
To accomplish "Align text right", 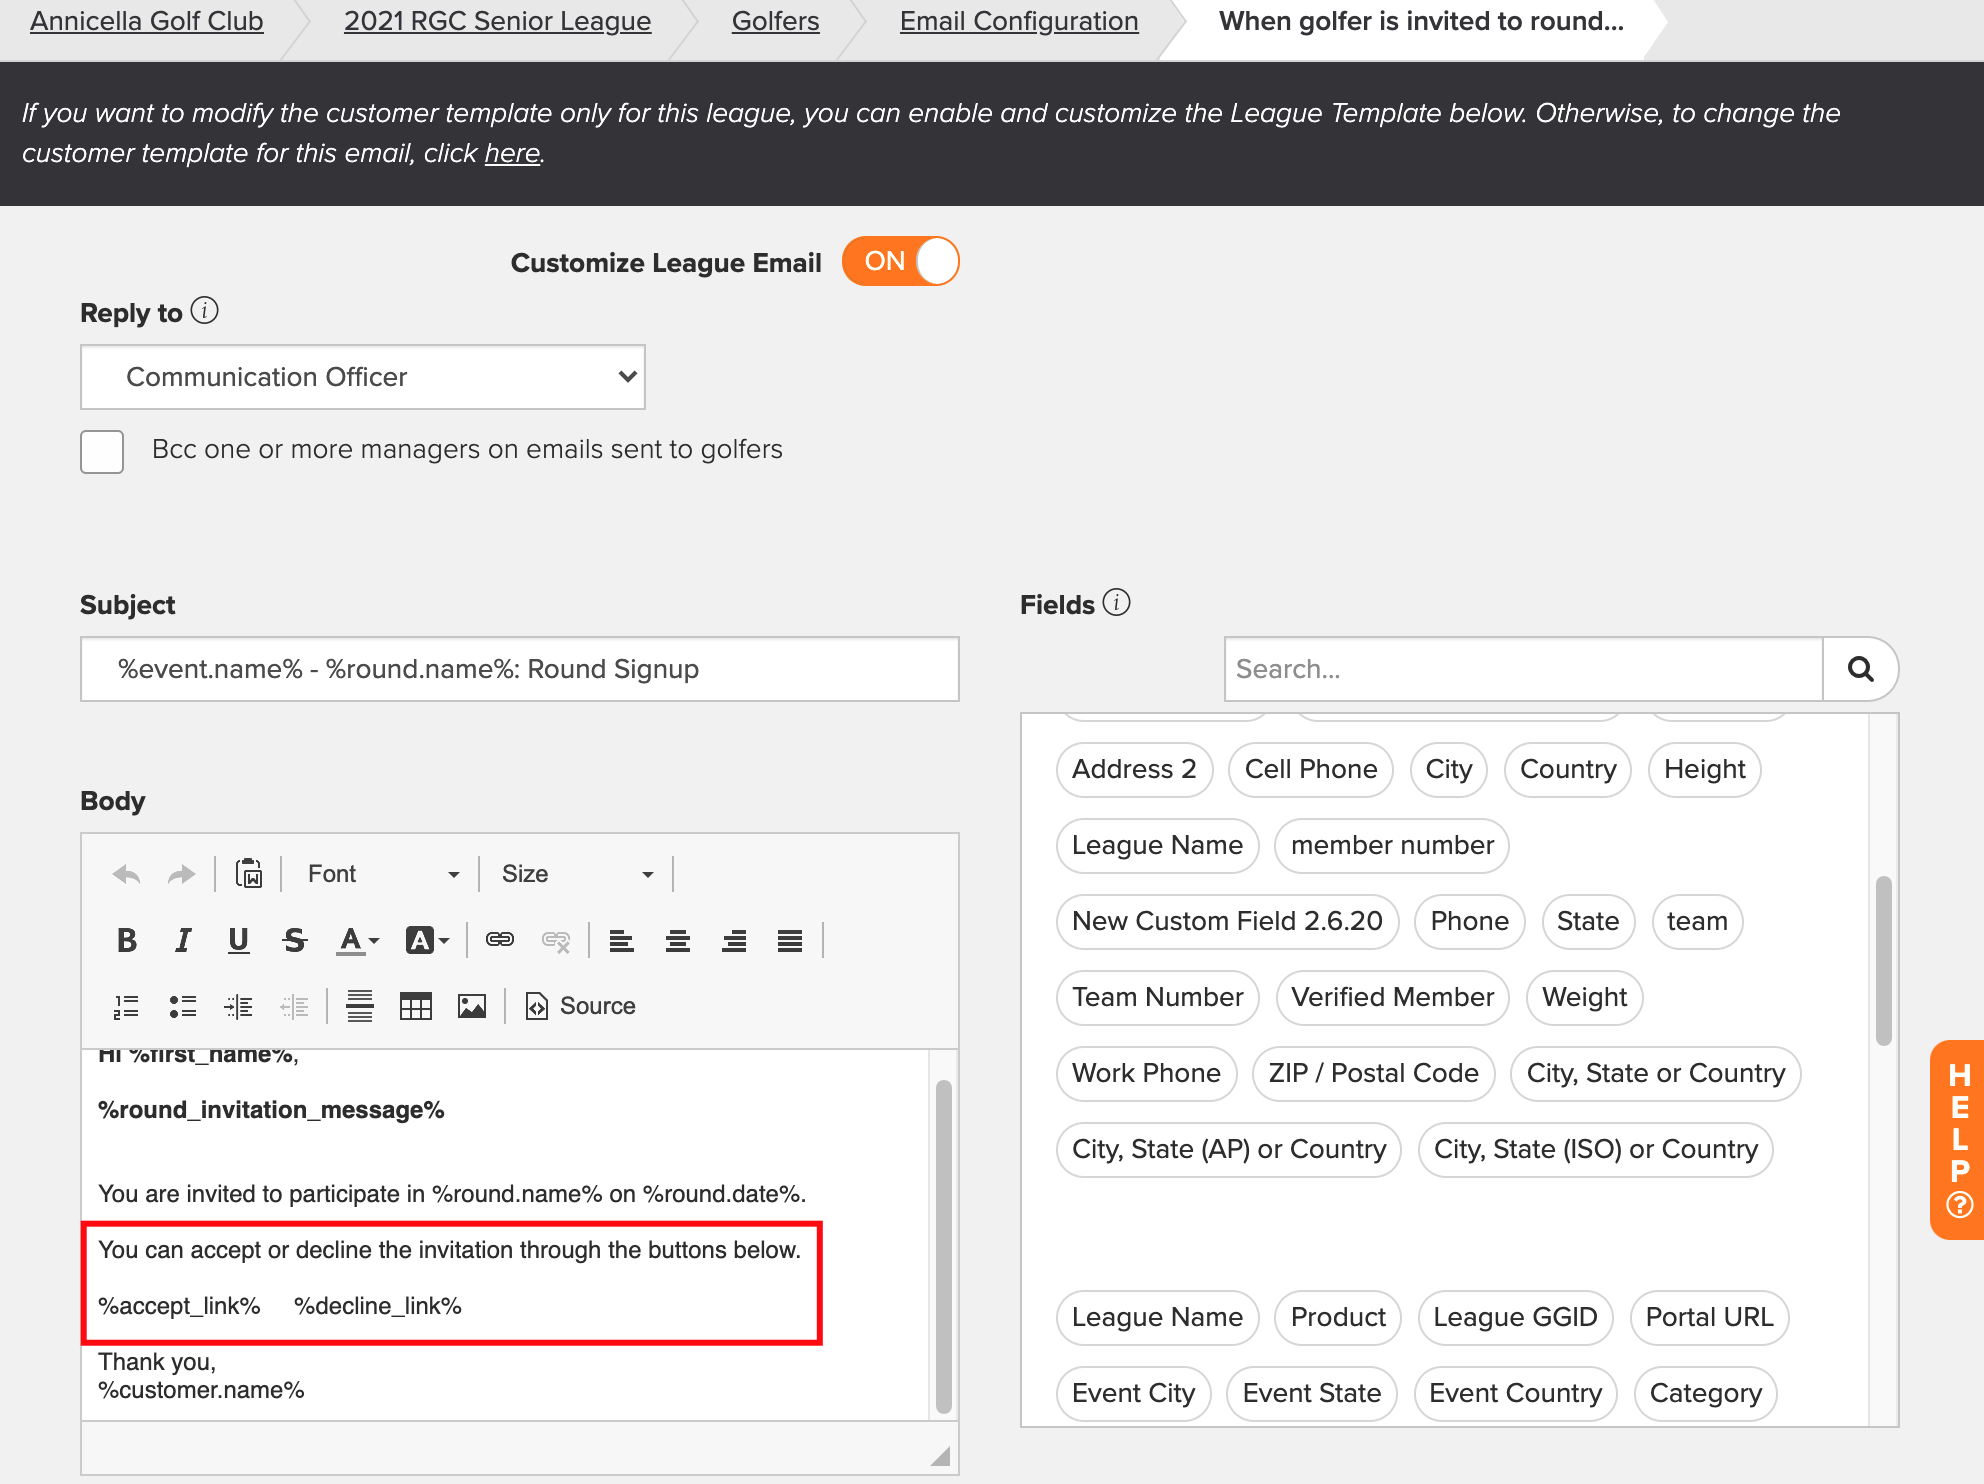I will tap(734, 940).
